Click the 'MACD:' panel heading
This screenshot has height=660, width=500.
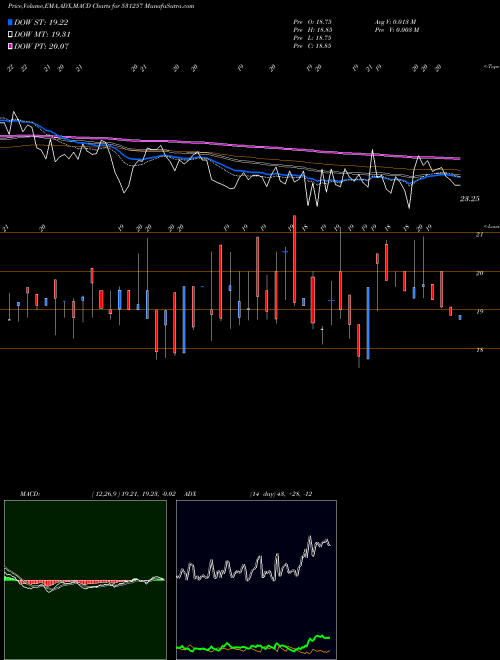coord(30,494)
